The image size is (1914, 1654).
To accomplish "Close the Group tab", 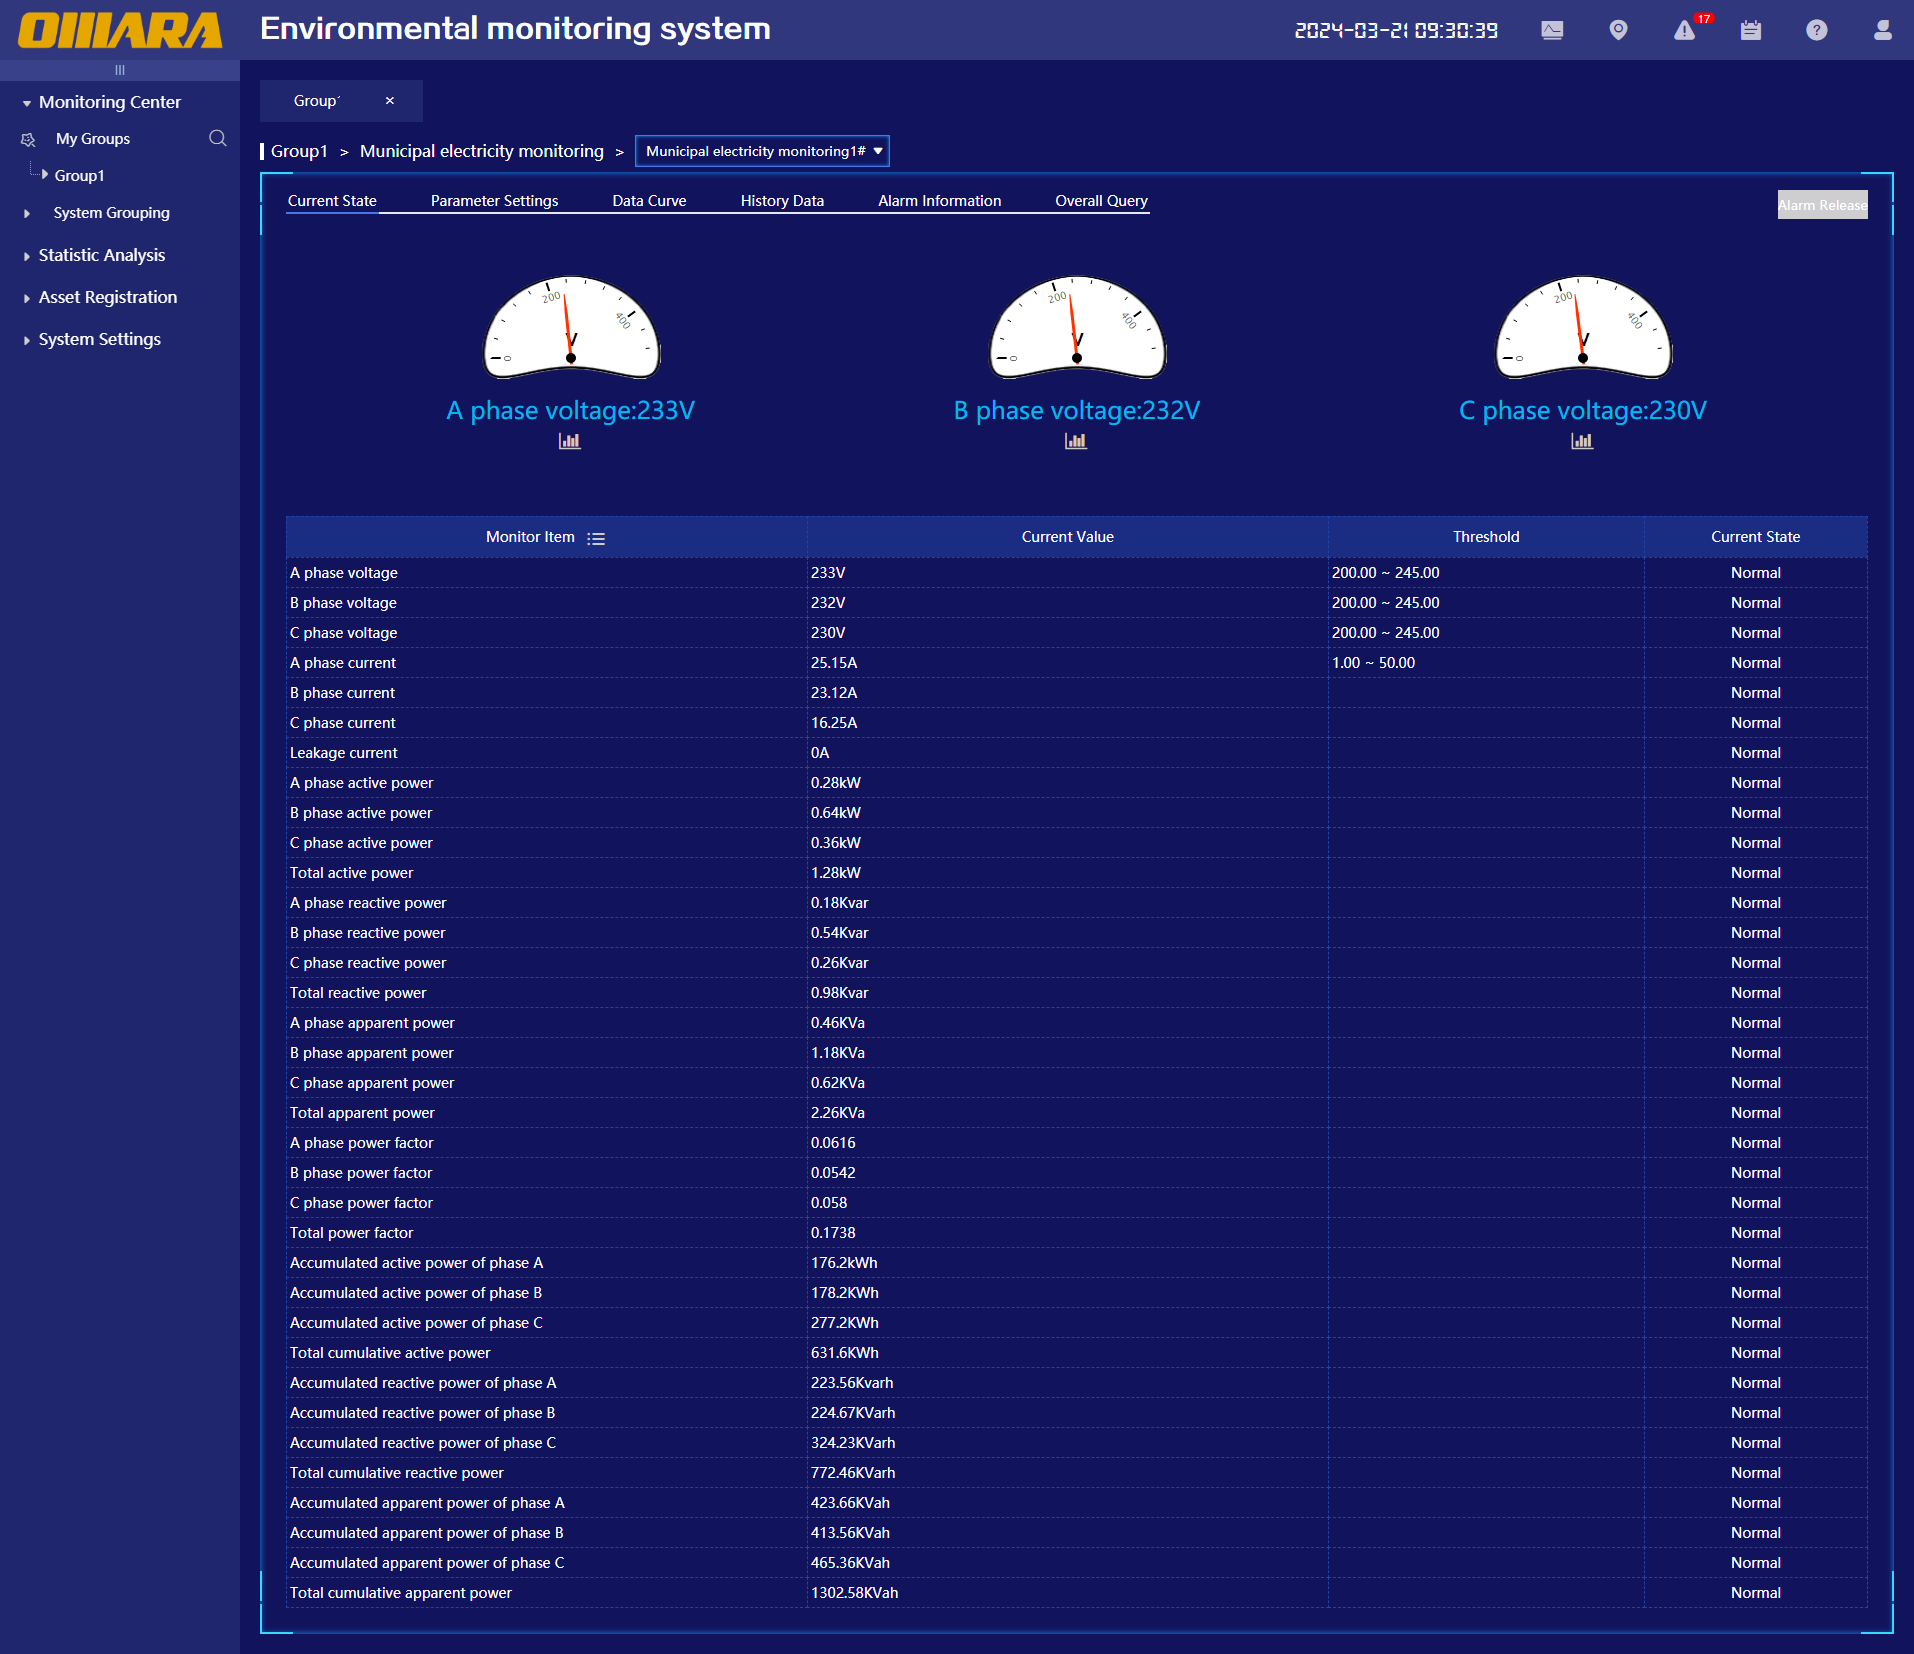I will coord(390,101).
